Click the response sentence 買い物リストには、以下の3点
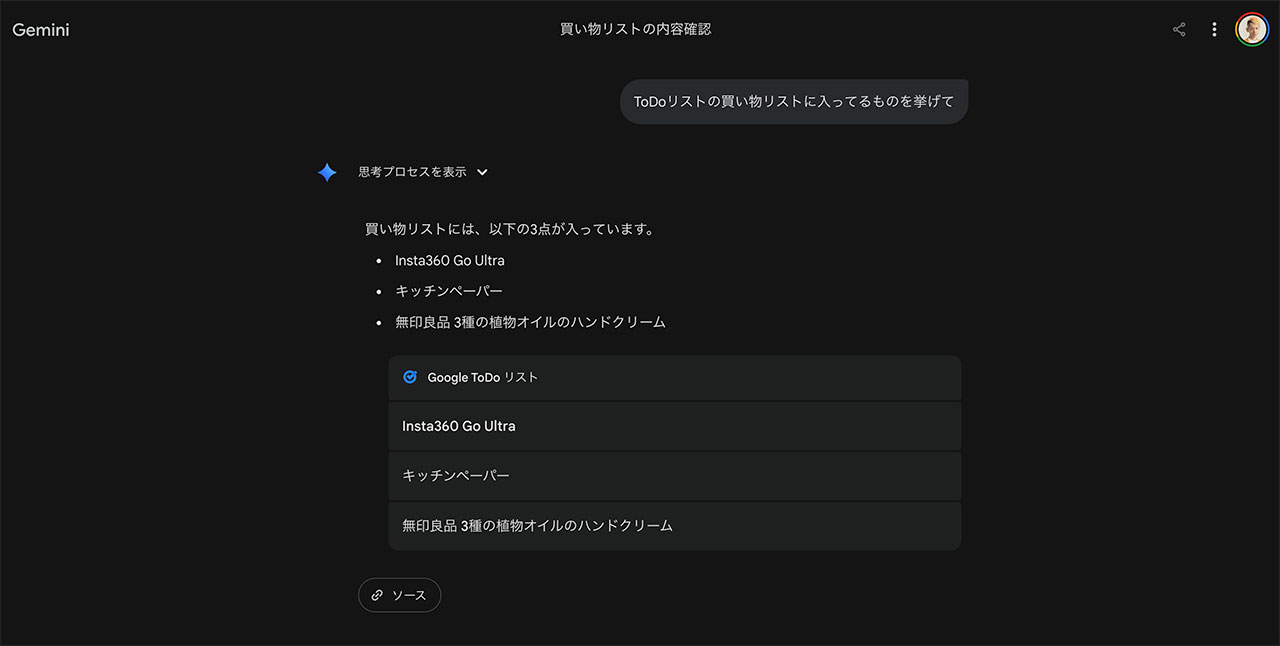The image size is (1280, 646). (x=510, y=229)
